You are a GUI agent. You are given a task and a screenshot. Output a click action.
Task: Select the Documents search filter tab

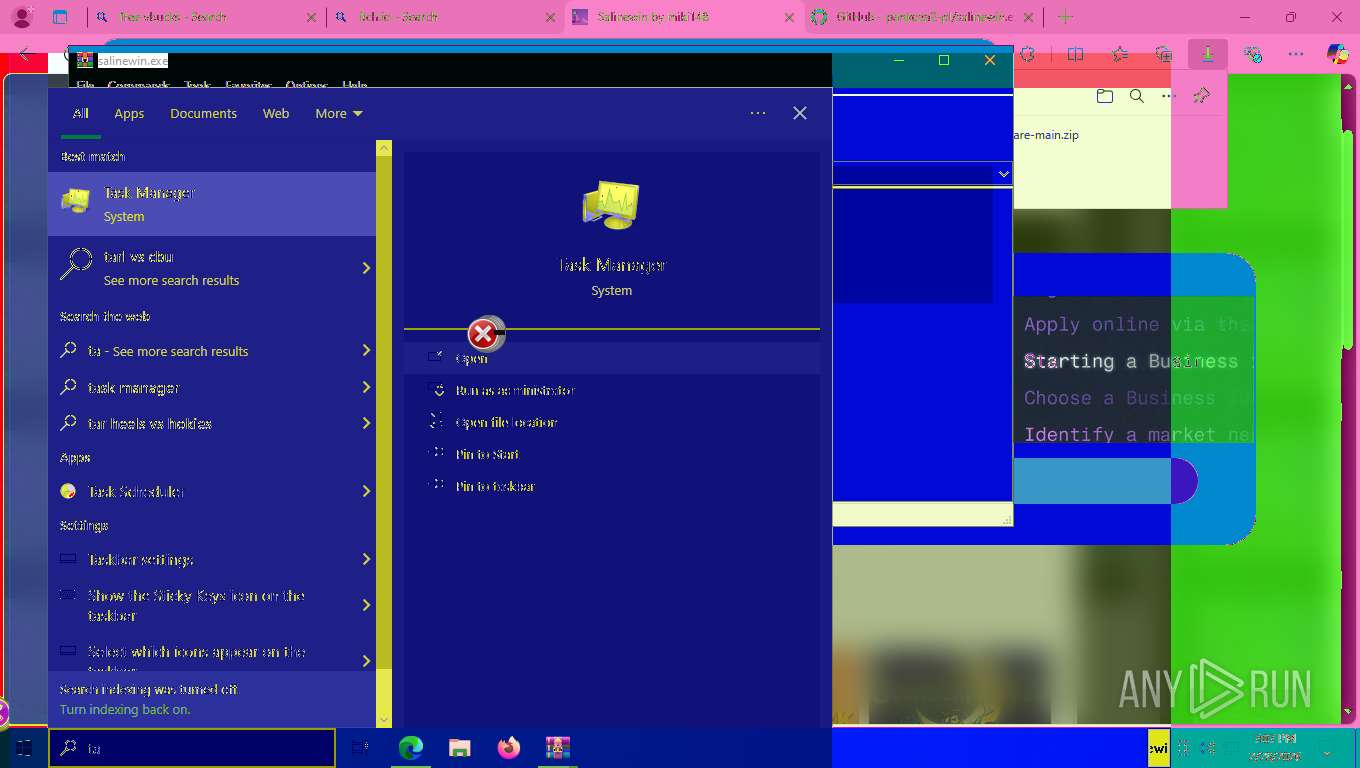(x=203, y=113)
